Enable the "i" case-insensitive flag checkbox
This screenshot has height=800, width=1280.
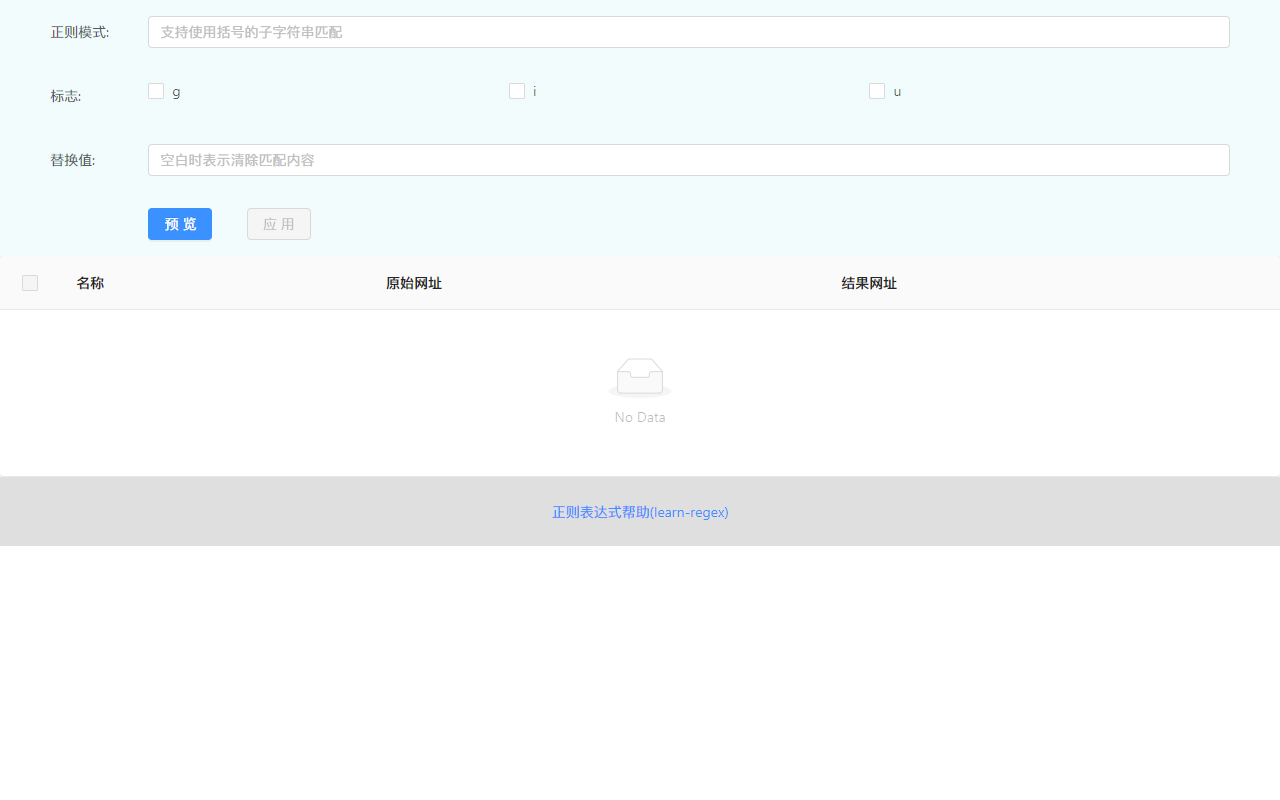pos(517,90)
